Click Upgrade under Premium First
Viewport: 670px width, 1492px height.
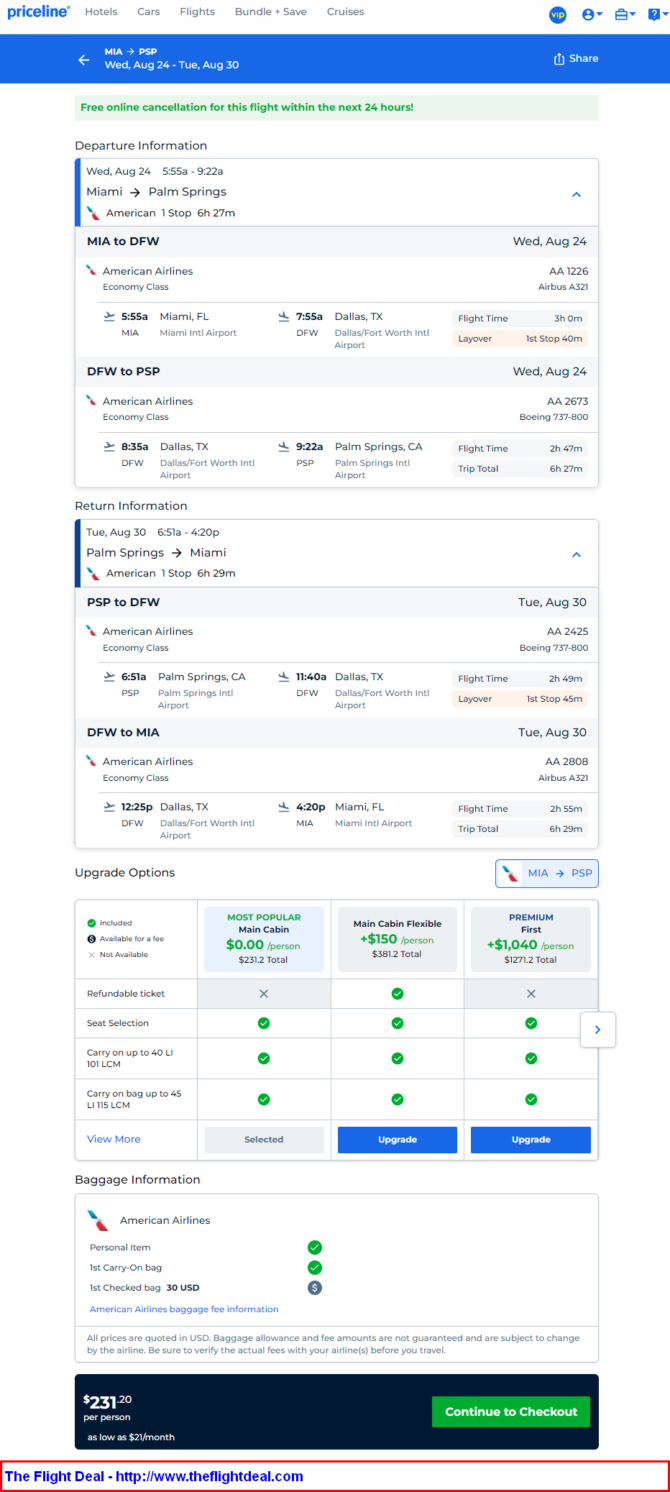click(x=531, y=1140)
